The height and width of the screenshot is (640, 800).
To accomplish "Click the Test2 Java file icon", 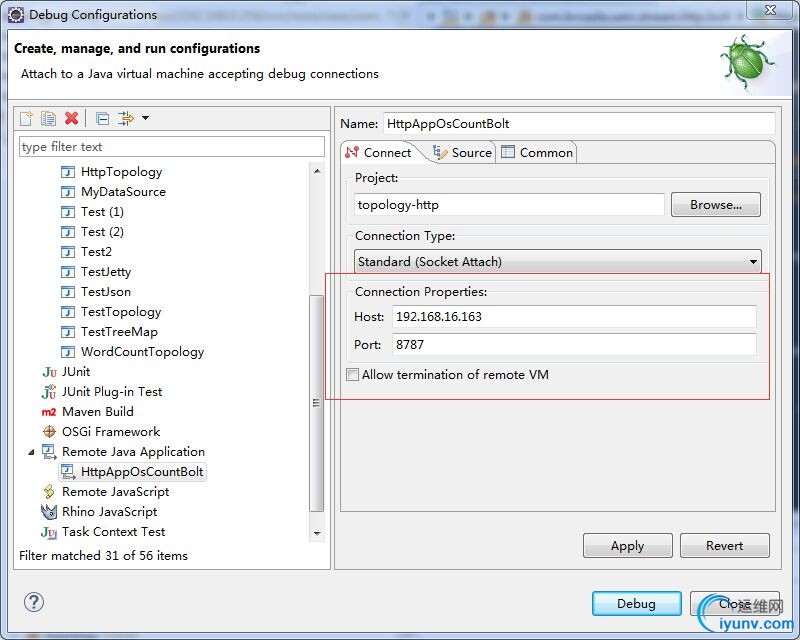I will [68, 252].
